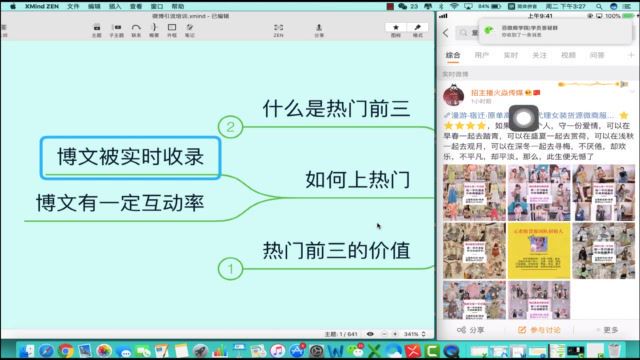
Task: Collapse branch using circle numbered 2
Action: coord(230,127)
